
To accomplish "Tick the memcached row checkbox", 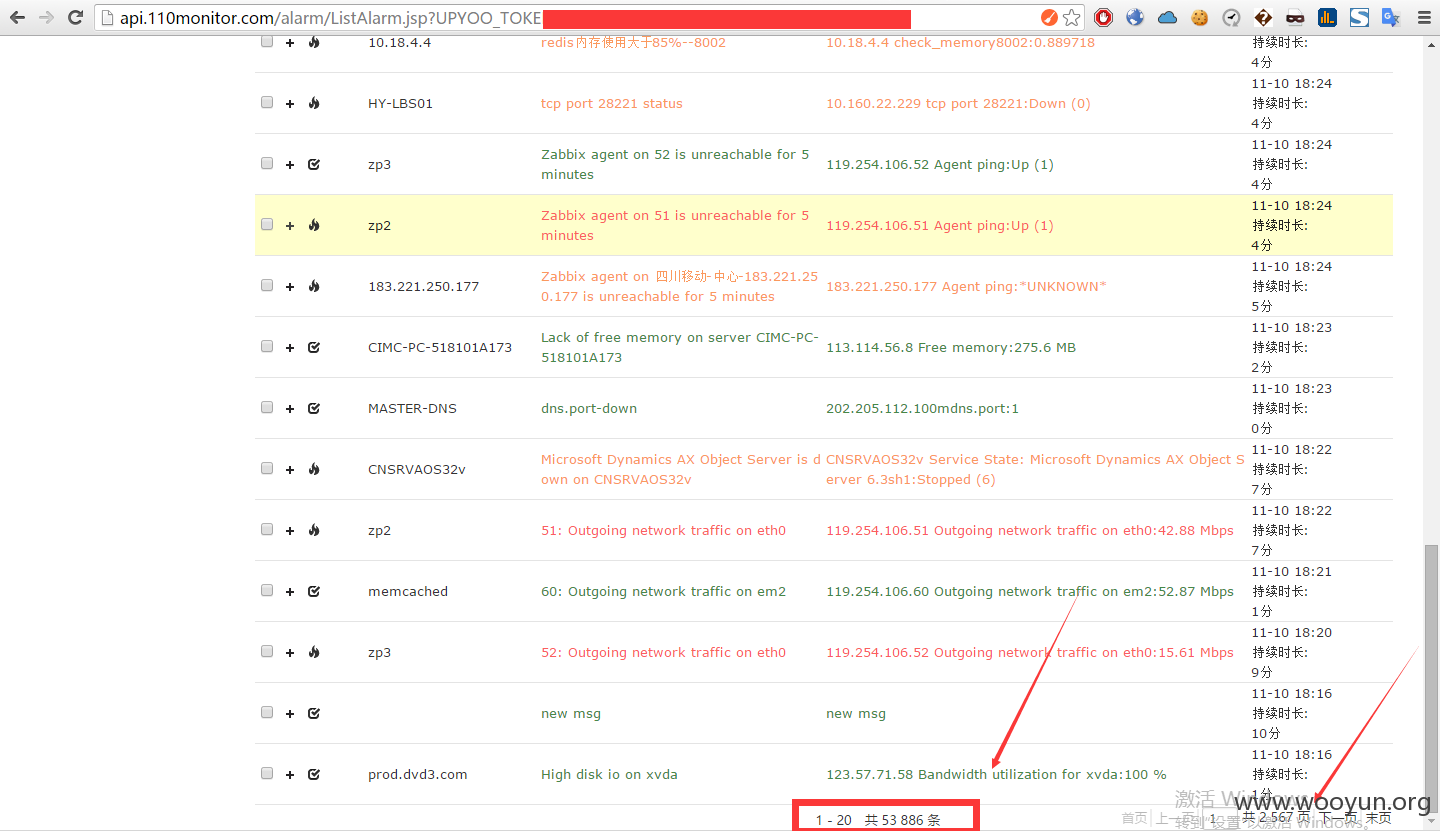I will 267,590.
